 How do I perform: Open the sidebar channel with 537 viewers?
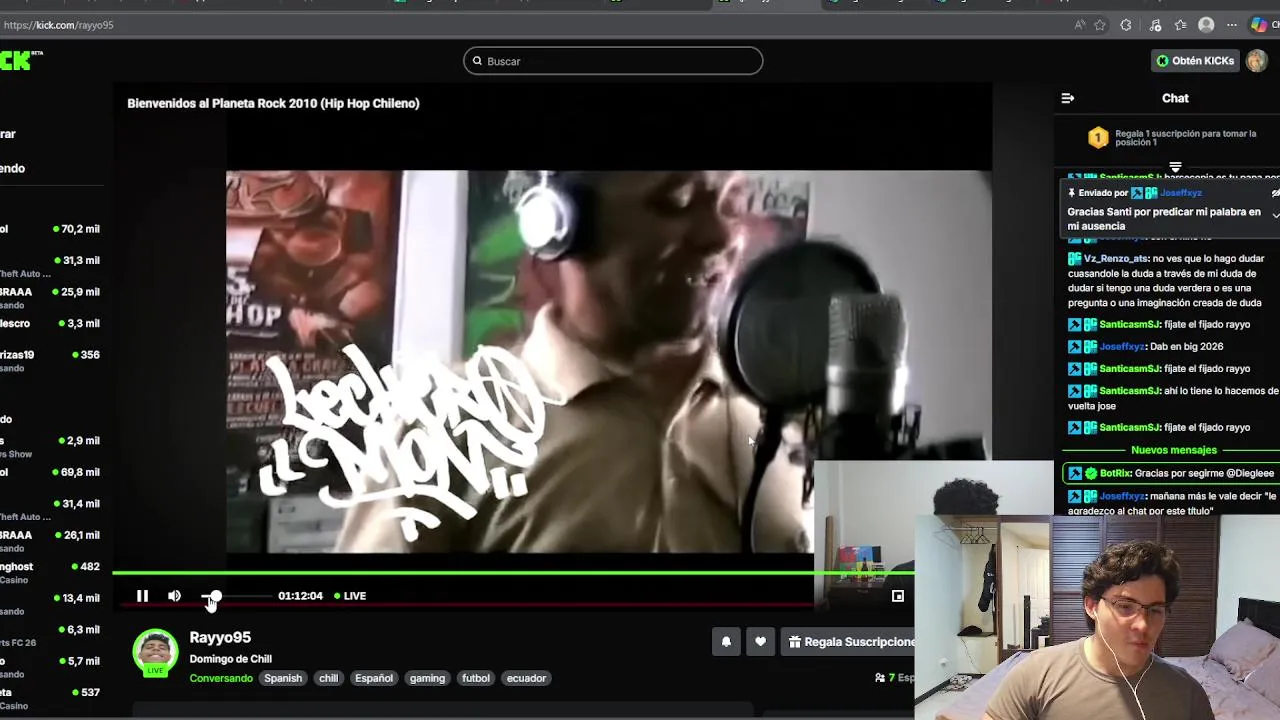(x=50, y=697)
